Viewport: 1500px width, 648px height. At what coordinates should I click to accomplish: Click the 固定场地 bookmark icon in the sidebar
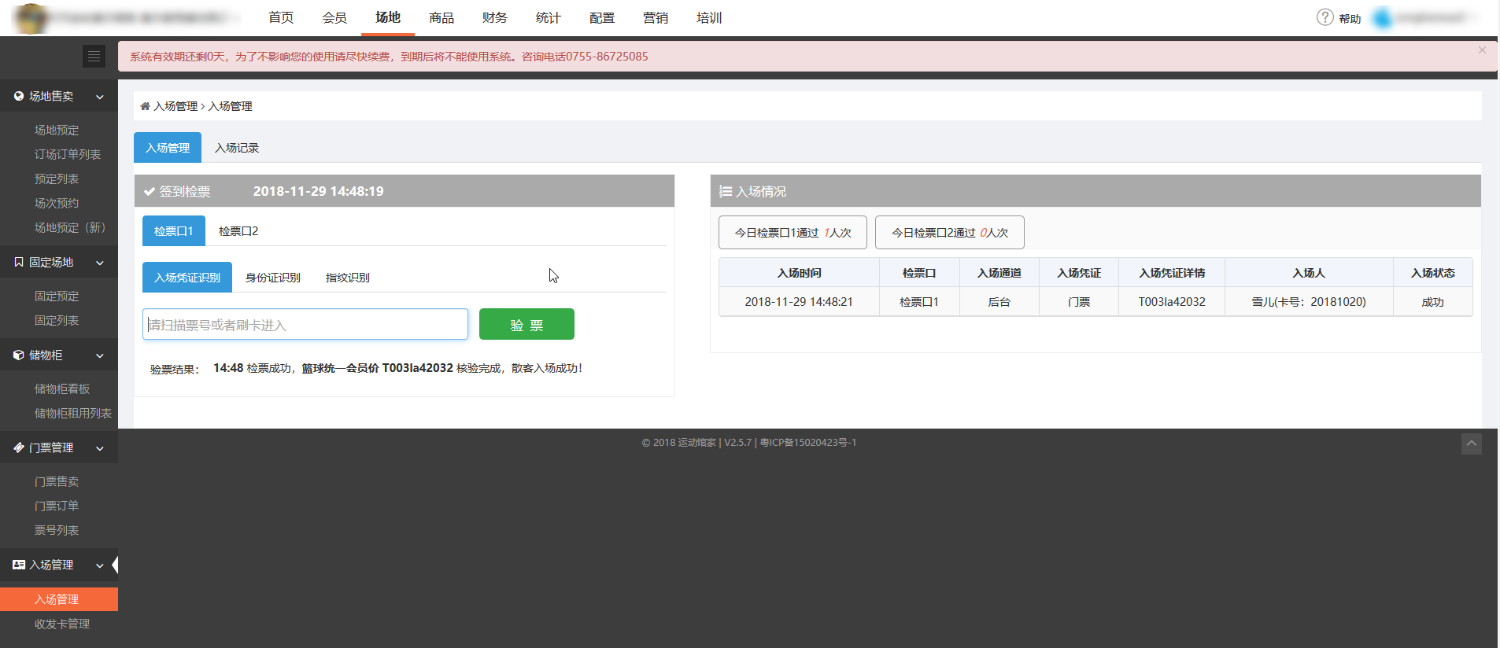(x=19, y=263)
